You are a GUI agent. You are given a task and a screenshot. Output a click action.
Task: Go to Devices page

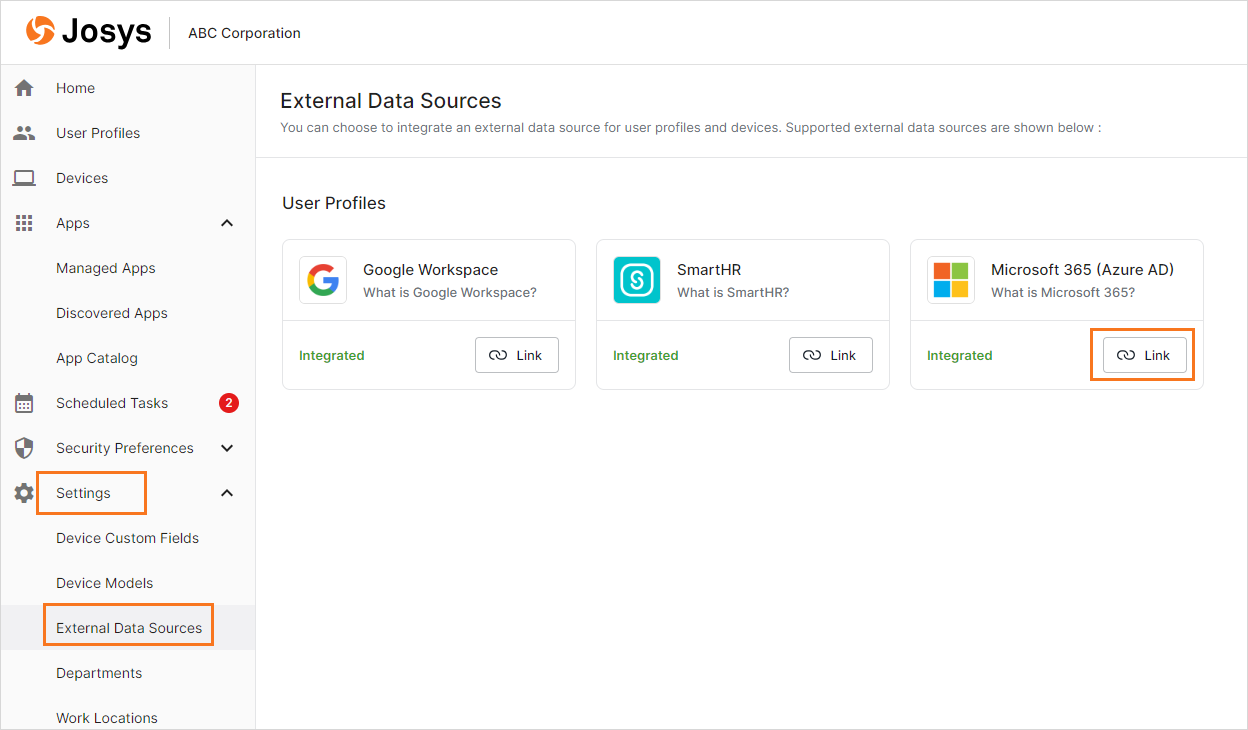click(82, 178)
